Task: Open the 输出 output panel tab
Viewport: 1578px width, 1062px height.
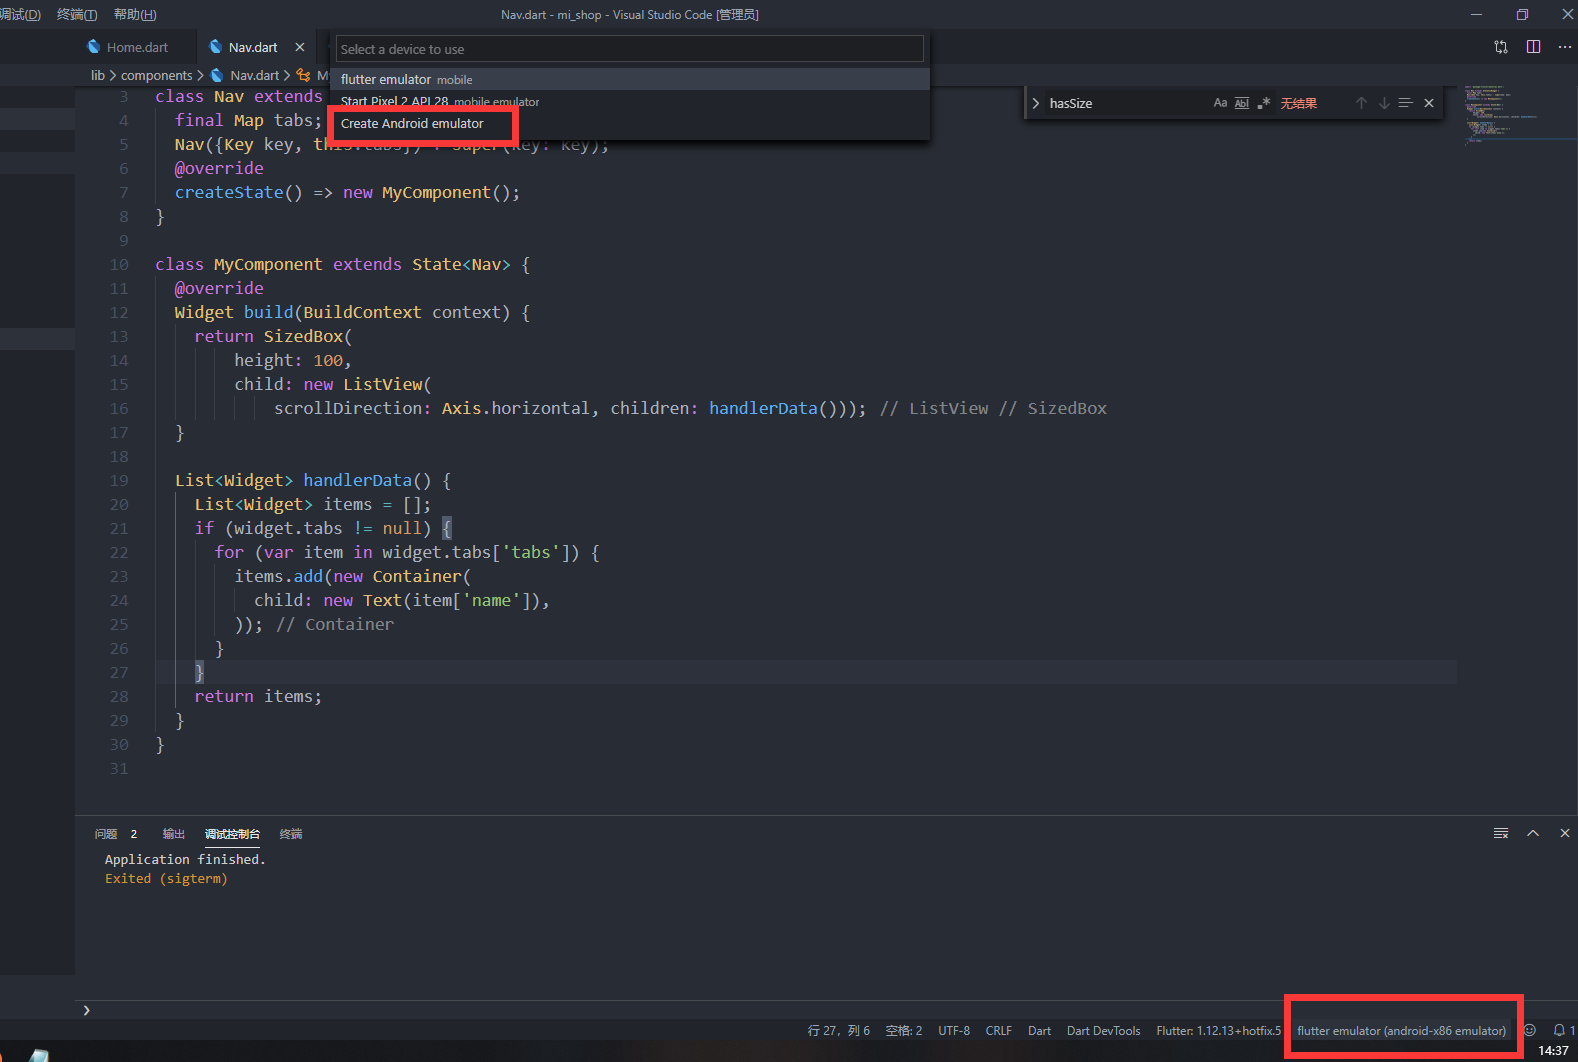Action: (x=174, y=834)
